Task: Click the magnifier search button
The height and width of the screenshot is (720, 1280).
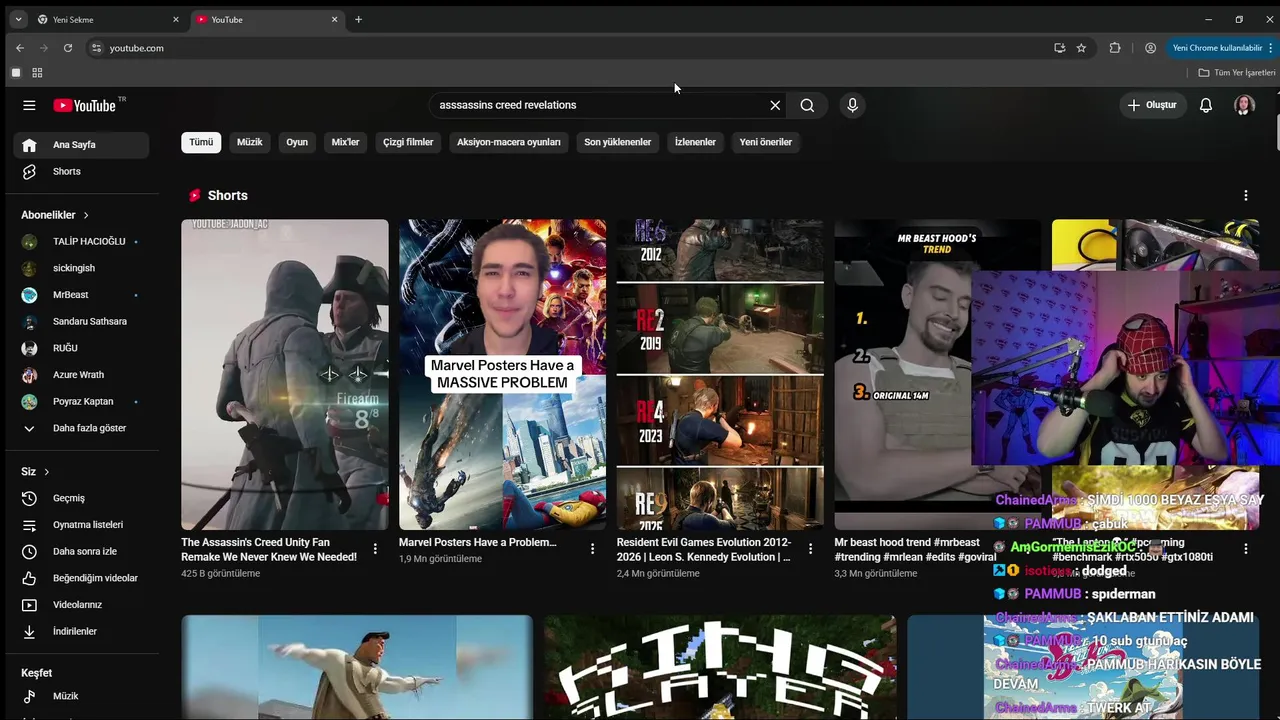Action: [807, 105]
